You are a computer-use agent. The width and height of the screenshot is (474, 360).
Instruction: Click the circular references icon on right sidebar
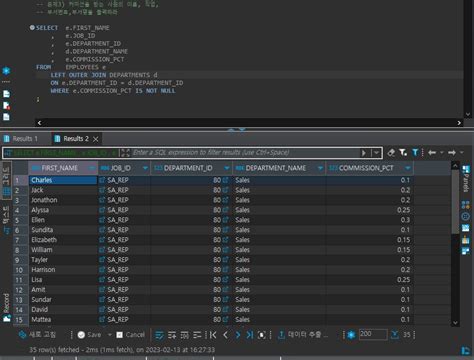pos(466,216)
